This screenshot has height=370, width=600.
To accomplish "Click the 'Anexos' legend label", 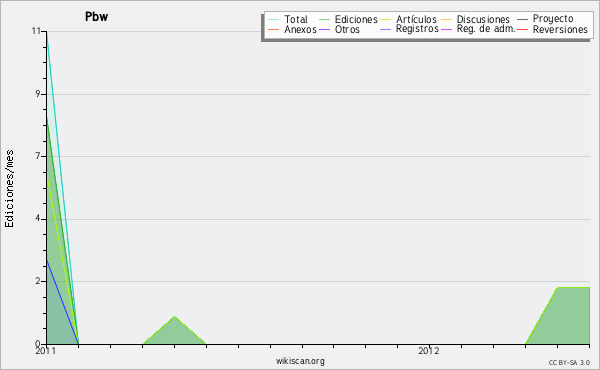I will [300, 29].
